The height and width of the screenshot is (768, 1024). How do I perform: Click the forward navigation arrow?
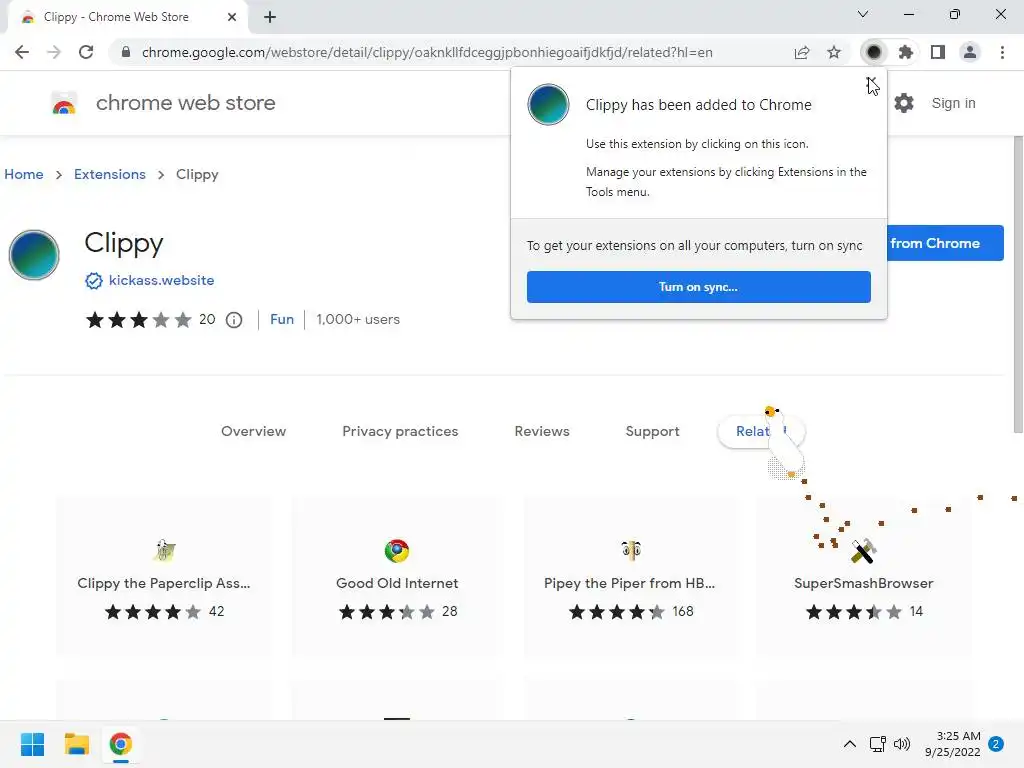point(54,52)
